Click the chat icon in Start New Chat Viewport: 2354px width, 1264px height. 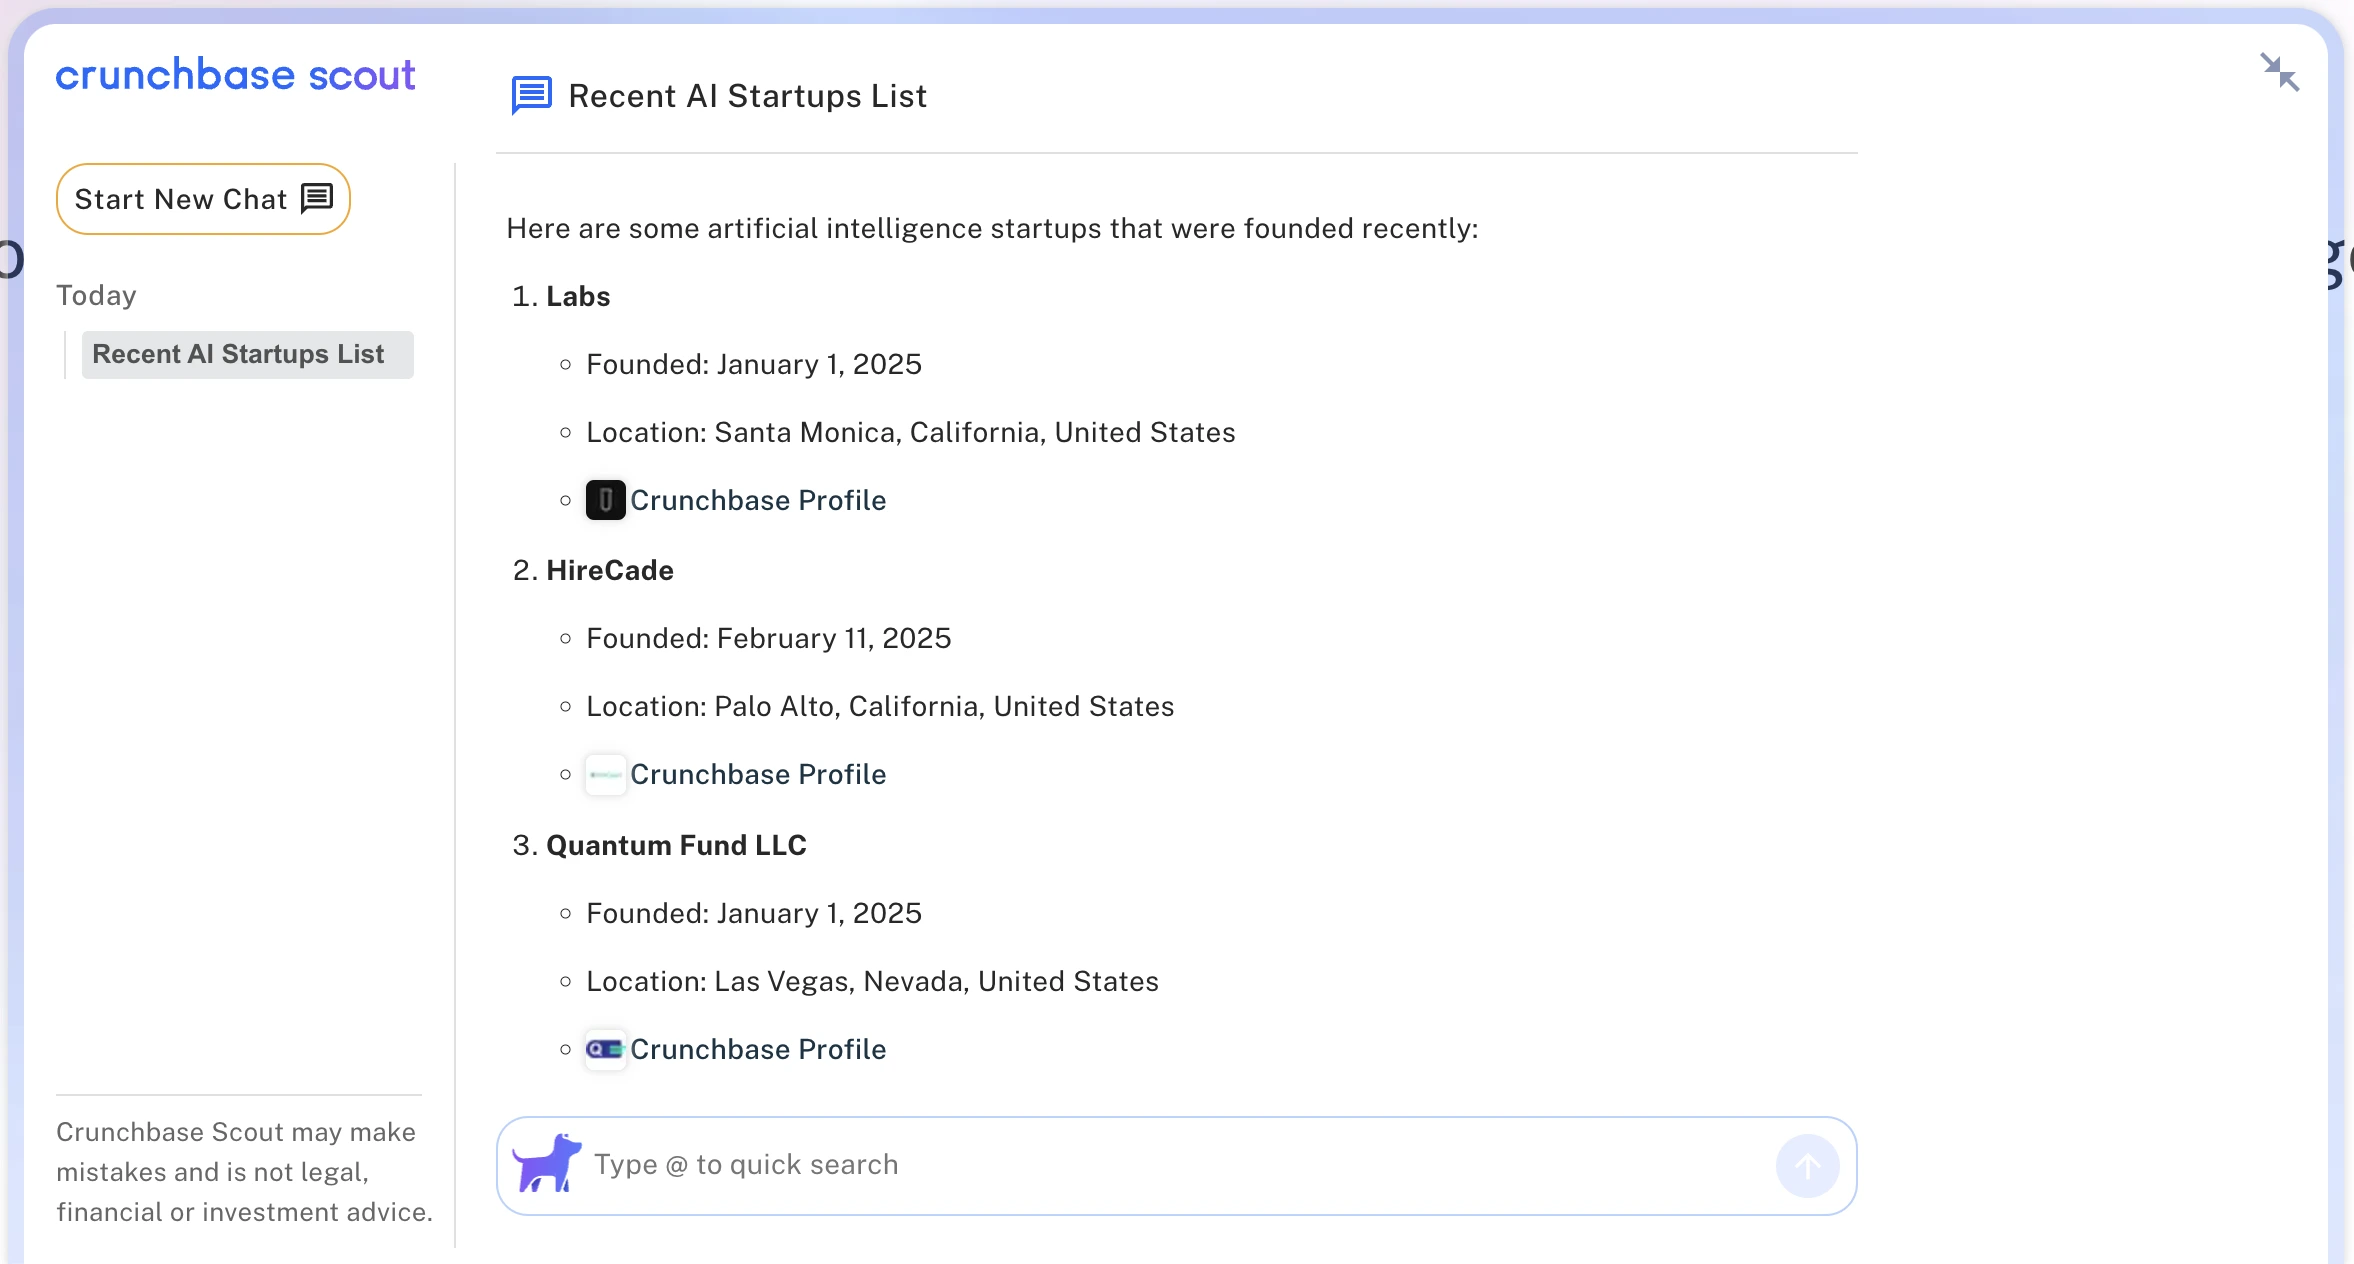317,199
